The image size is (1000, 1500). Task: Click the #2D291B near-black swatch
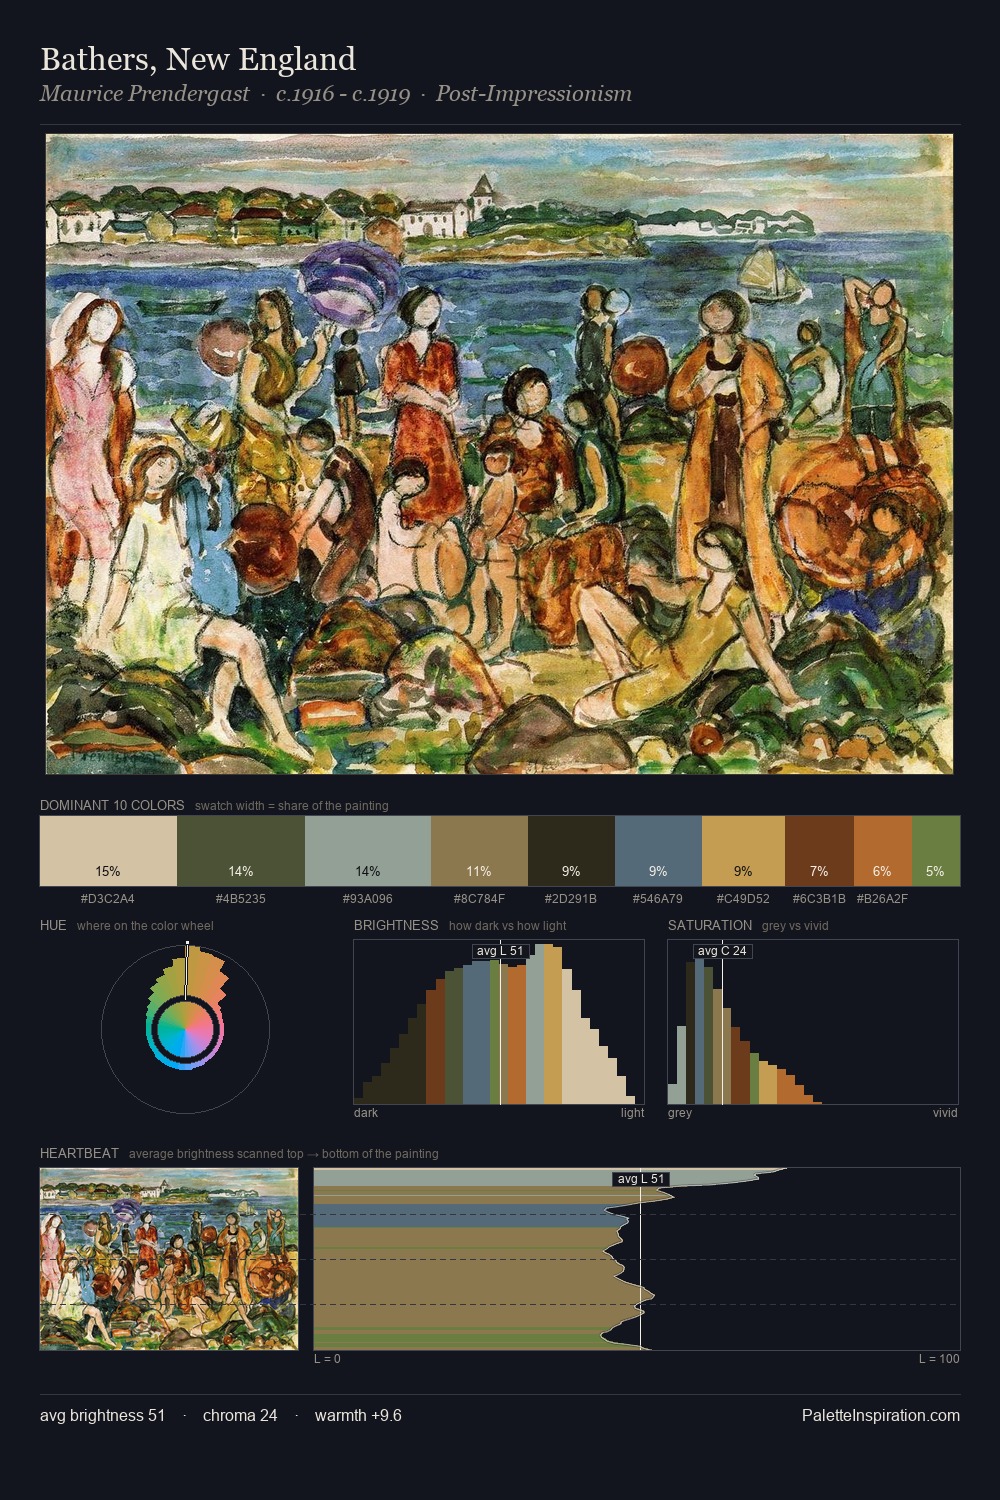tap(571, 851)
